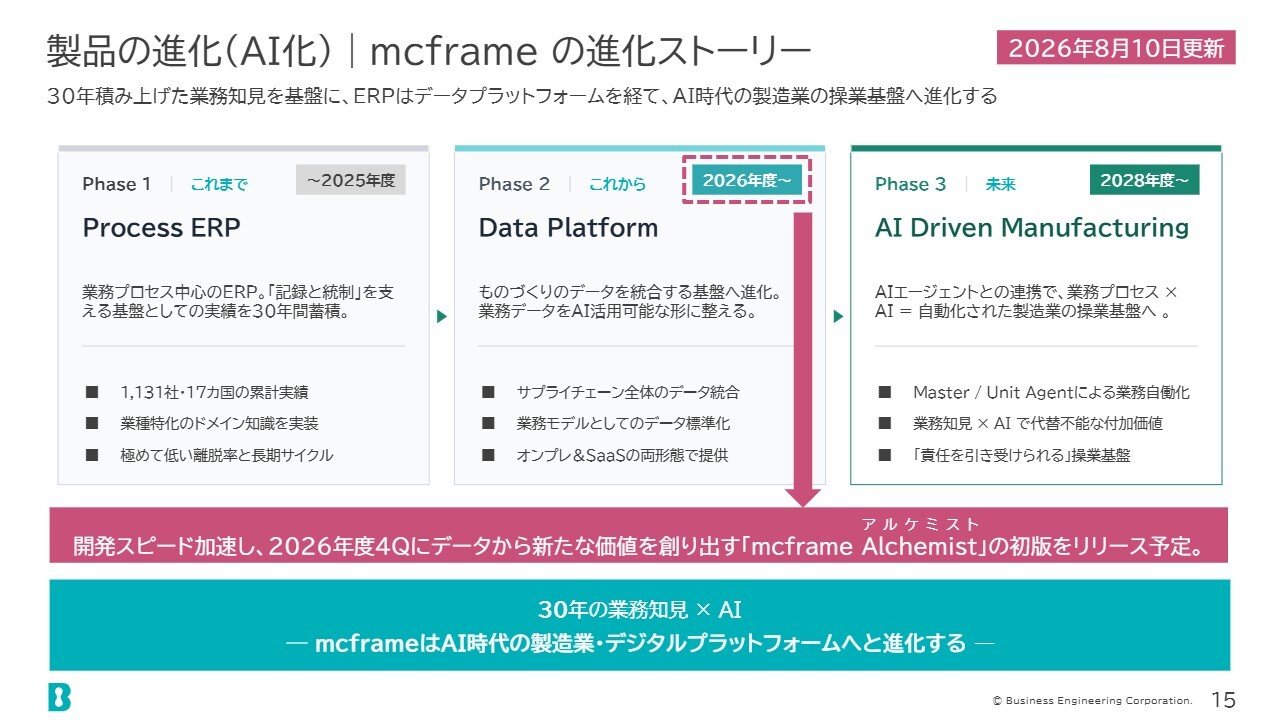Click the teal banner line "30年の業務知見 × AI"

tap(640, 609)
